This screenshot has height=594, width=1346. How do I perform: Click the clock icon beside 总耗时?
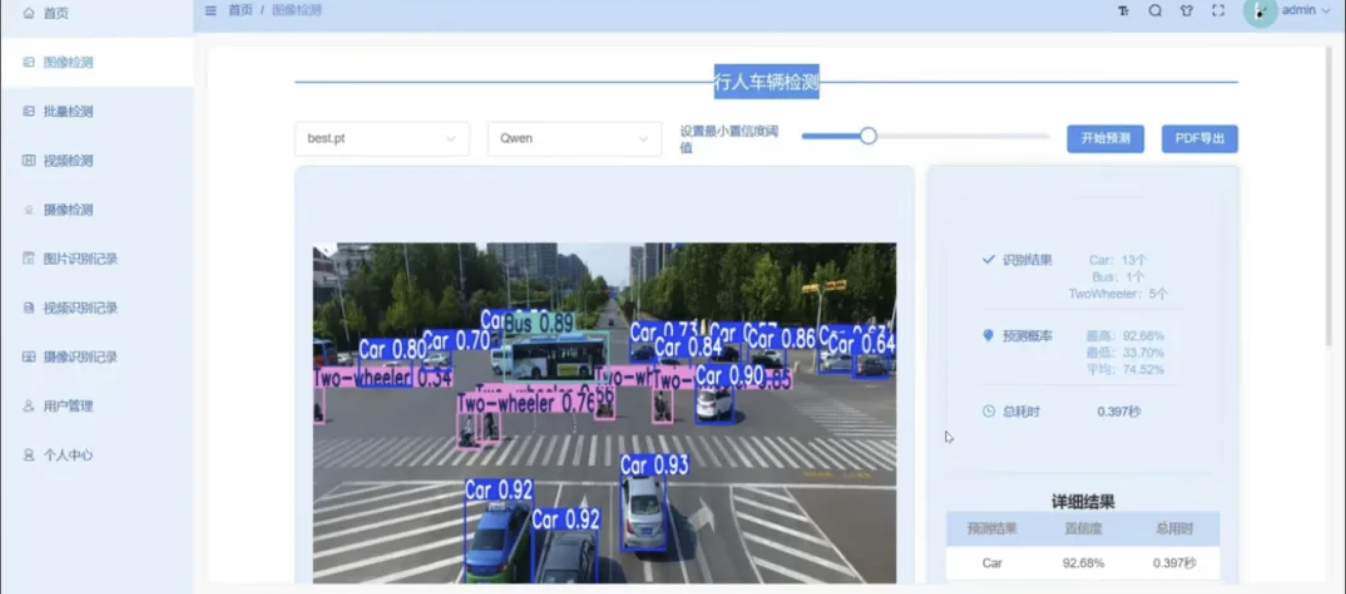[989, 411]
